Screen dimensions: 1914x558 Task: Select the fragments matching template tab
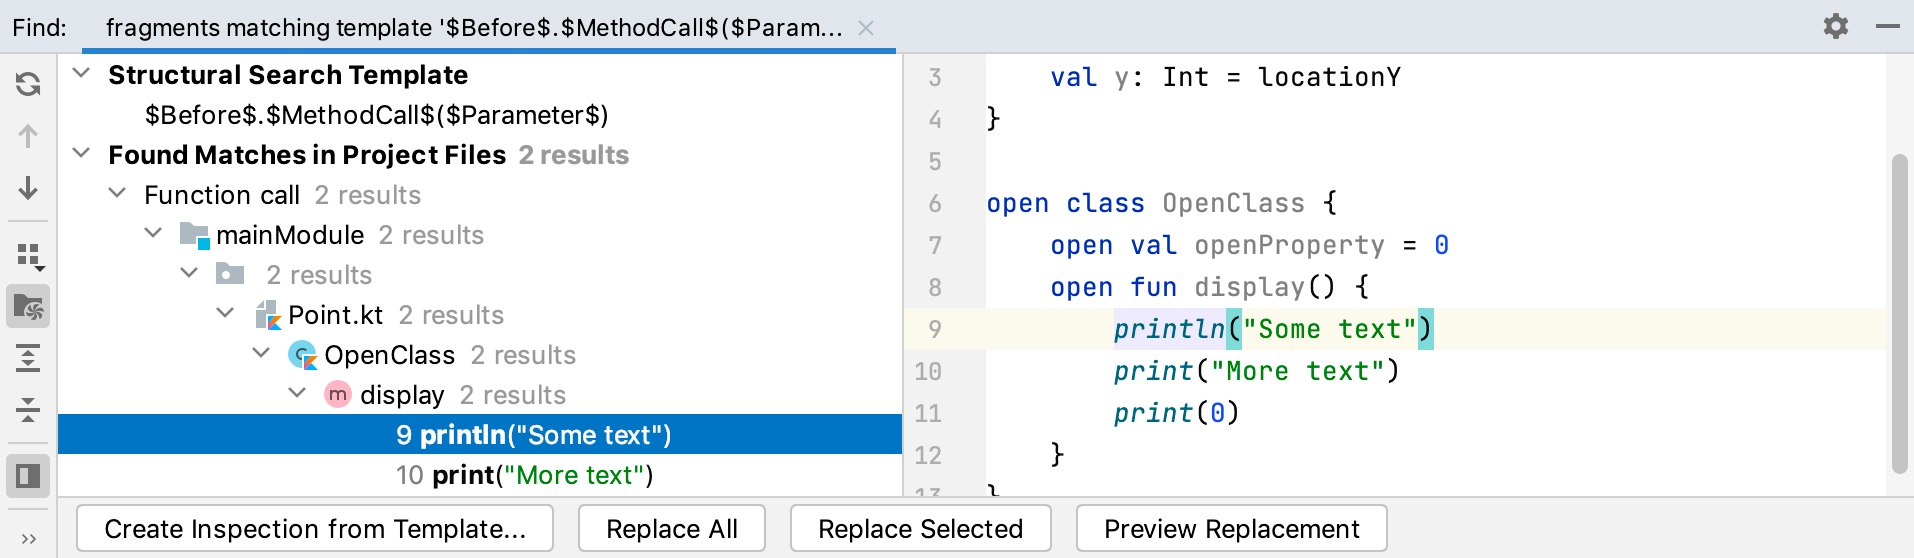pyautogui.click(x=474, y=27)
